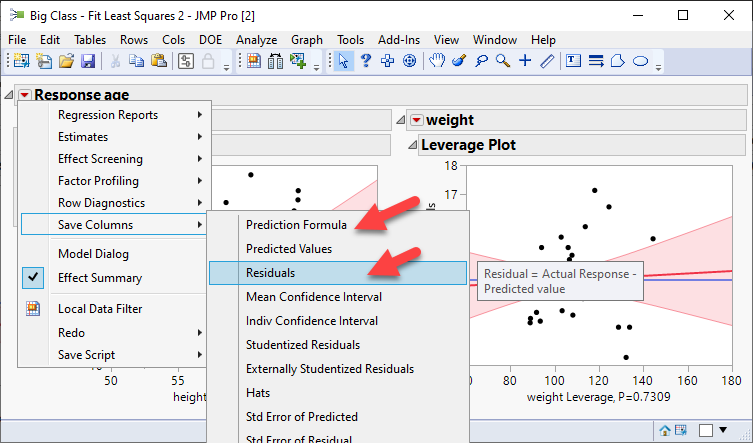This screenshot has width=753, height=443.
Task: Click the padlock icon in toolbar
Action: [208, 61]
